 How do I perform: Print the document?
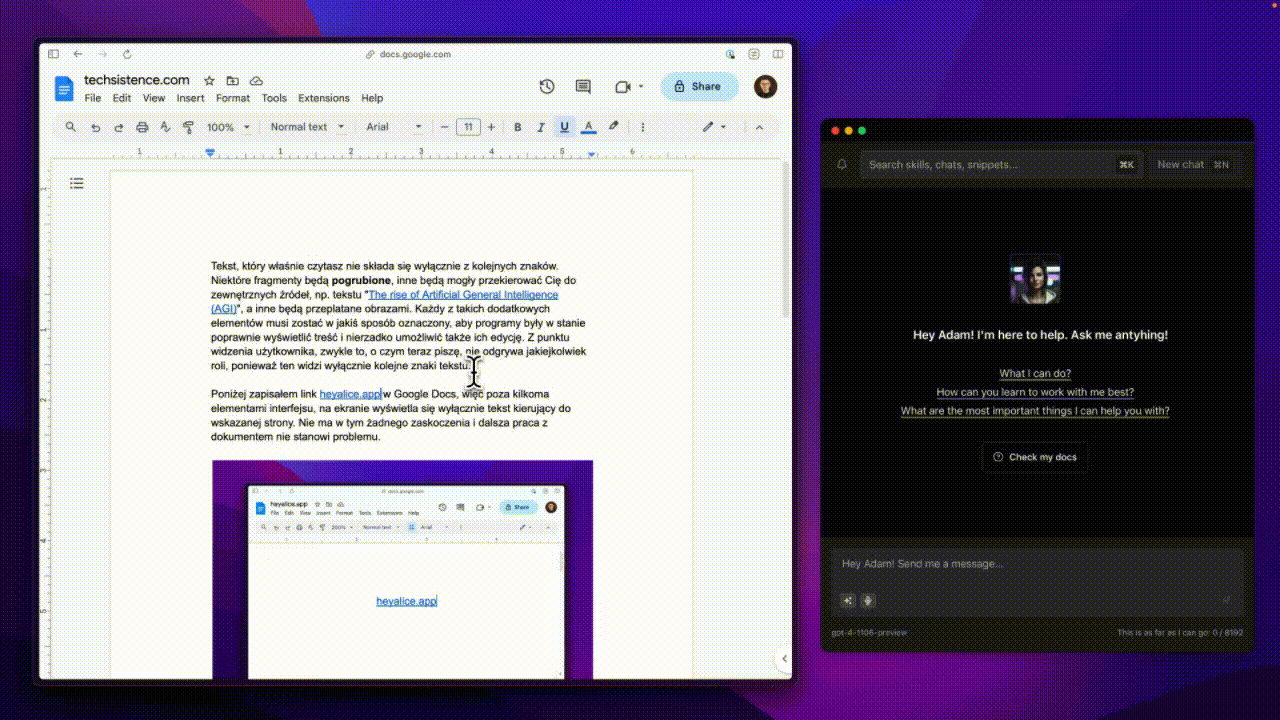[142, 127]
